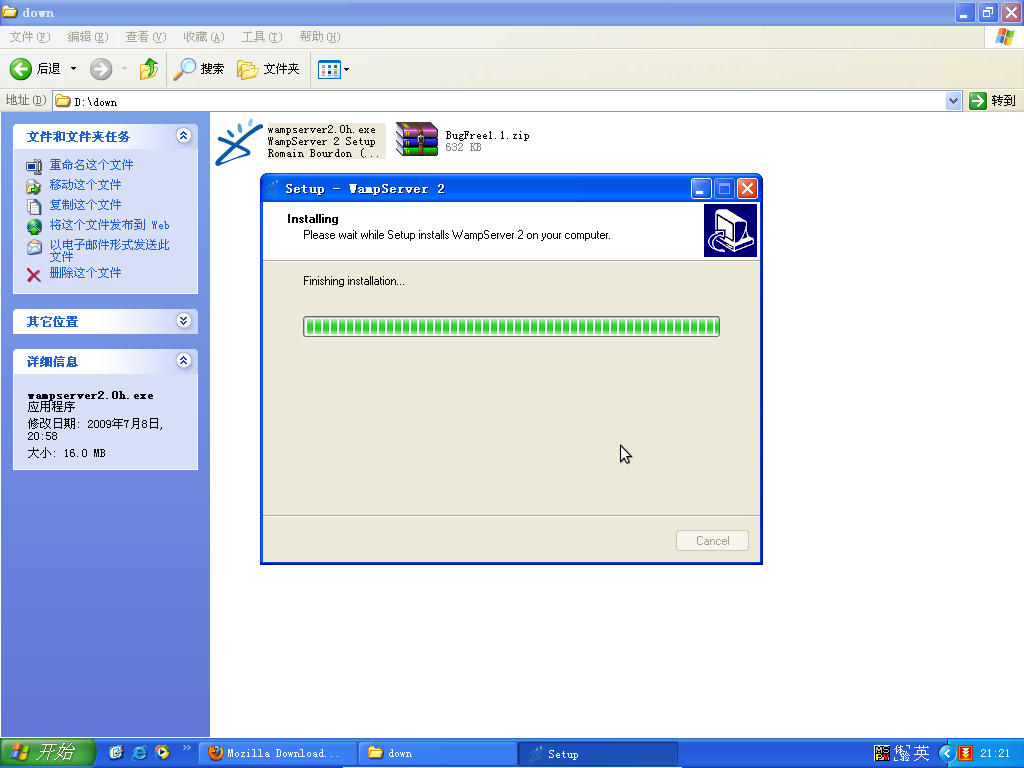This screenshot has height=768, width=1024.
Task: Click the address bar showing D:\down
Action: point(500,101)
